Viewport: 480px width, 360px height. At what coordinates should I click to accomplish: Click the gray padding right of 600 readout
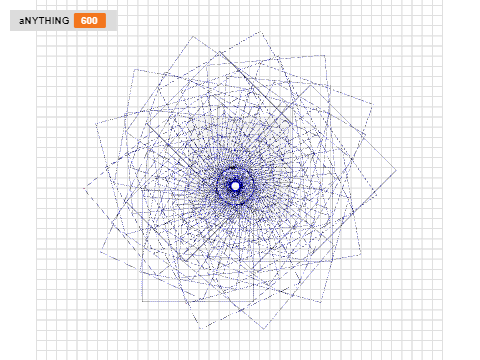111,21
